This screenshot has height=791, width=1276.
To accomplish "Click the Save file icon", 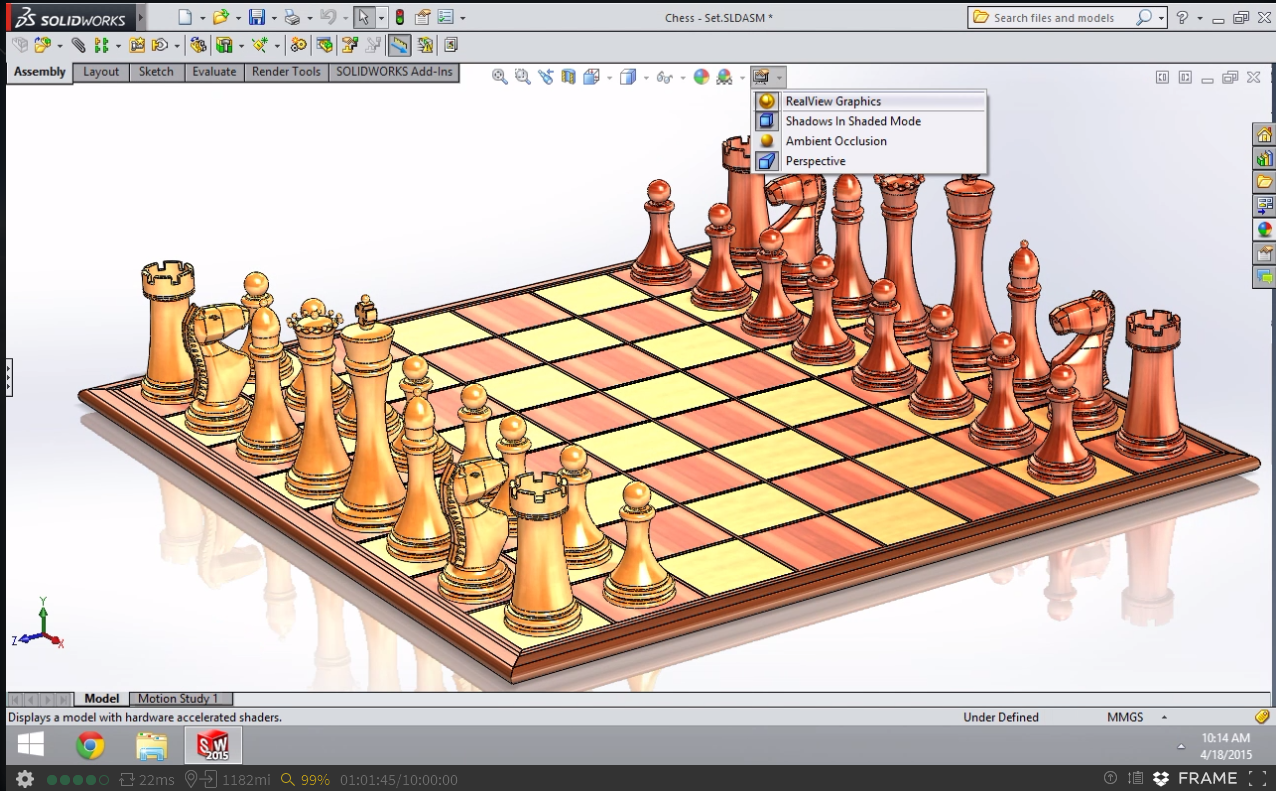I will pyautogui.click(x=257, y=17).
